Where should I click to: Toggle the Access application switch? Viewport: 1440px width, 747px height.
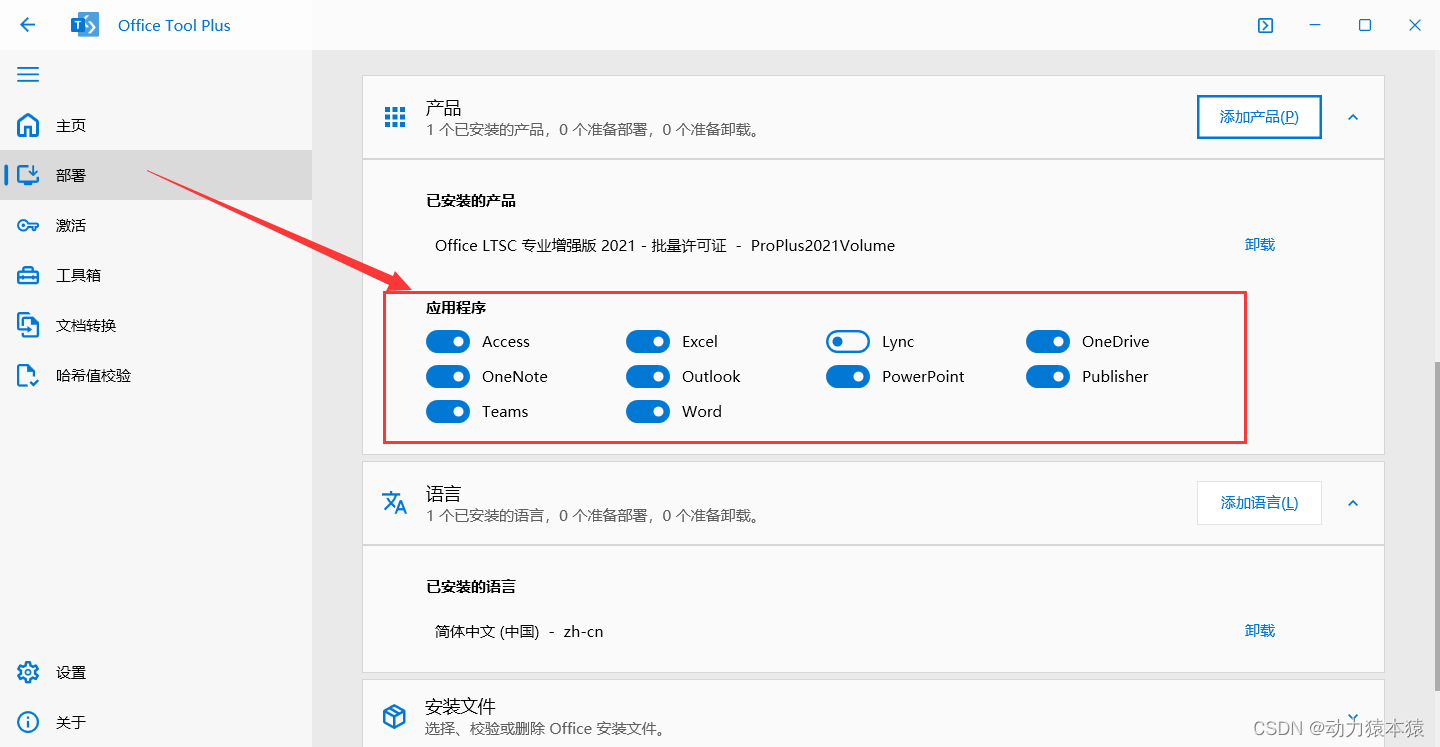pyautogui.click(x=448, y=342)
